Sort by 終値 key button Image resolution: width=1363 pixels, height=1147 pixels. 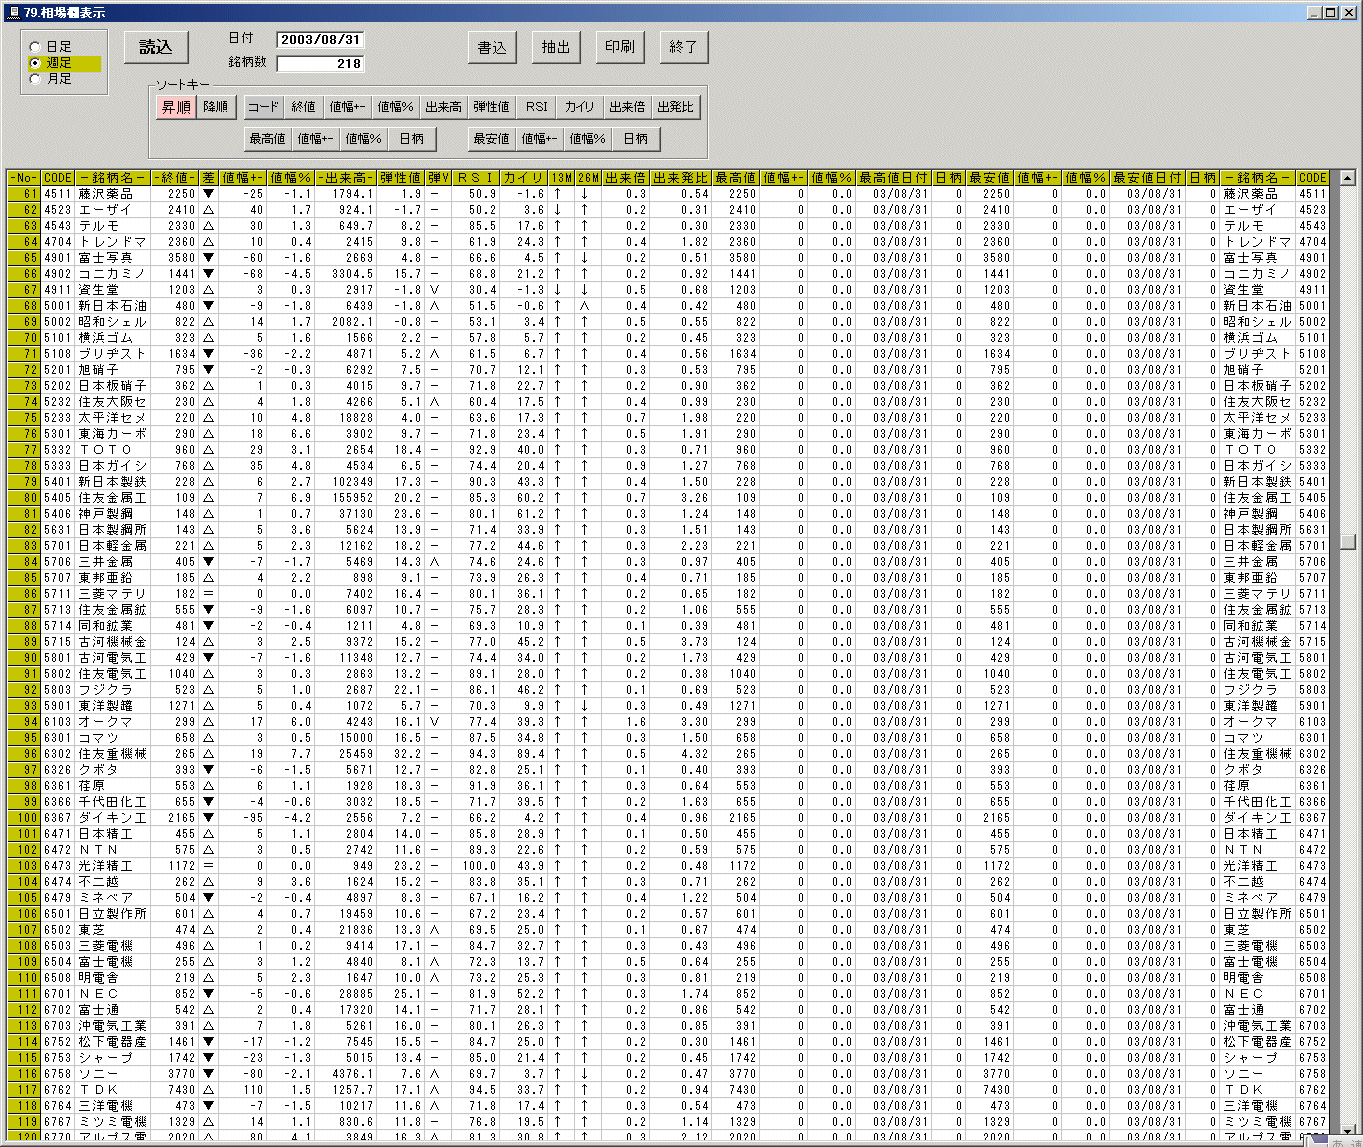[x=304, y=107]
